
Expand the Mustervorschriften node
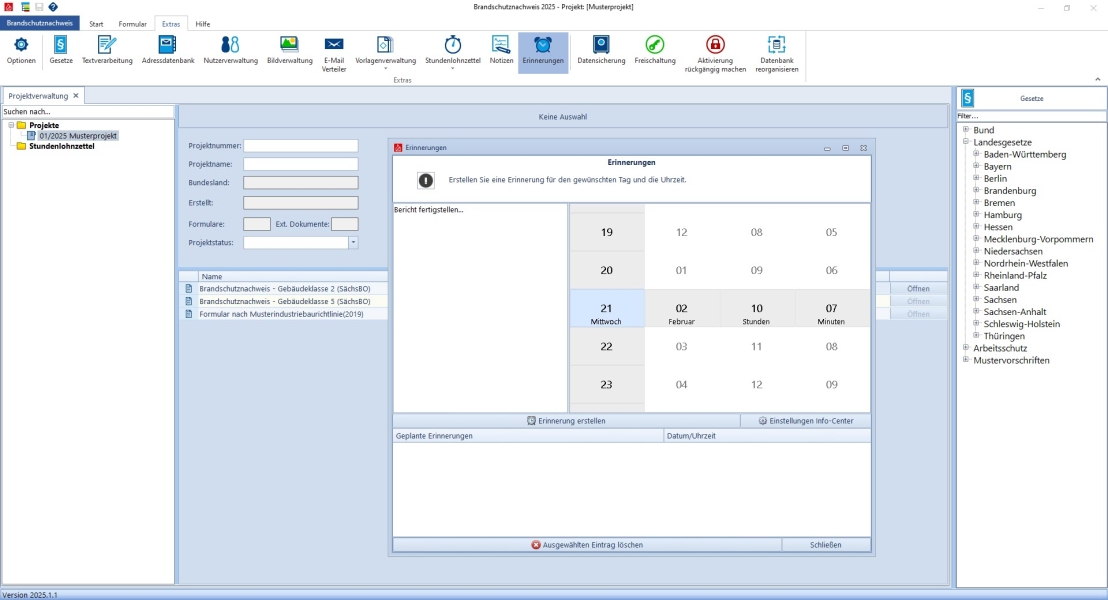point(966,360)
